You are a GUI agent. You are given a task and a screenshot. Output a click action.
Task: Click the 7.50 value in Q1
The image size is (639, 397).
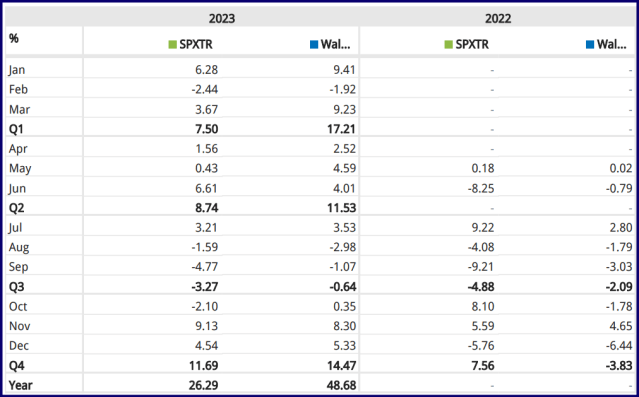pos(206,129)
